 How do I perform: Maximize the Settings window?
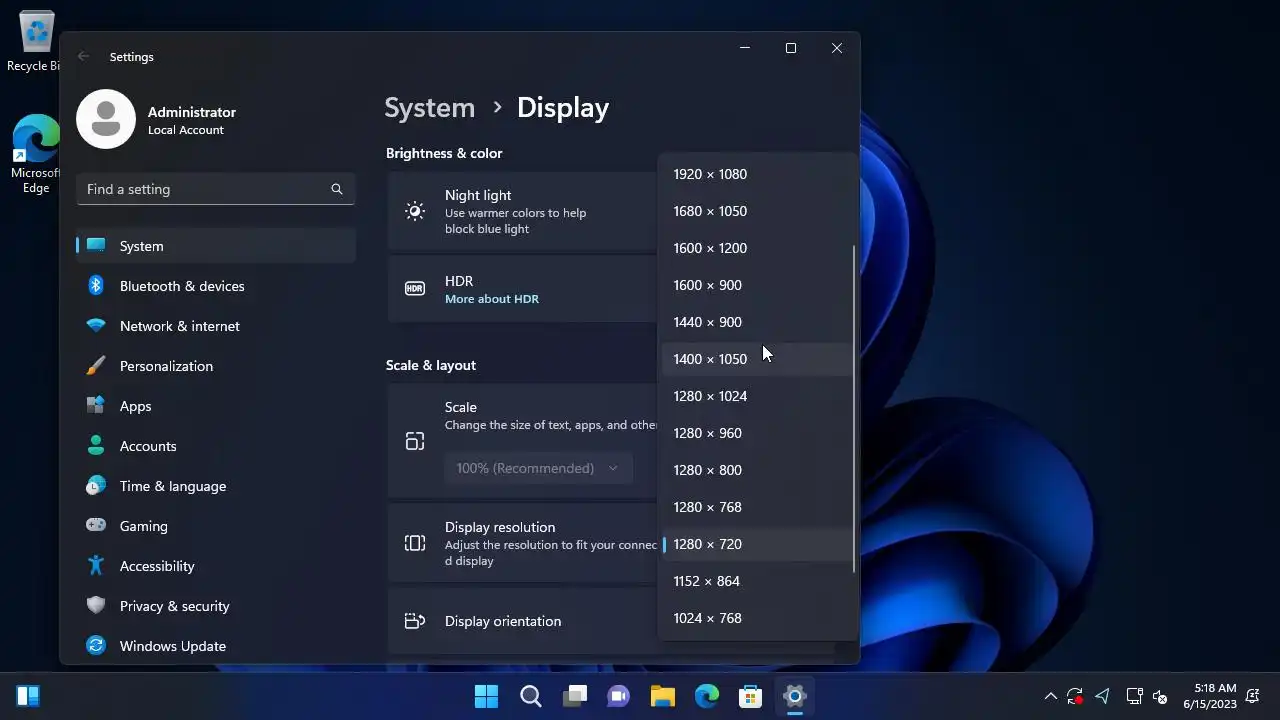[x=791, y=48]
